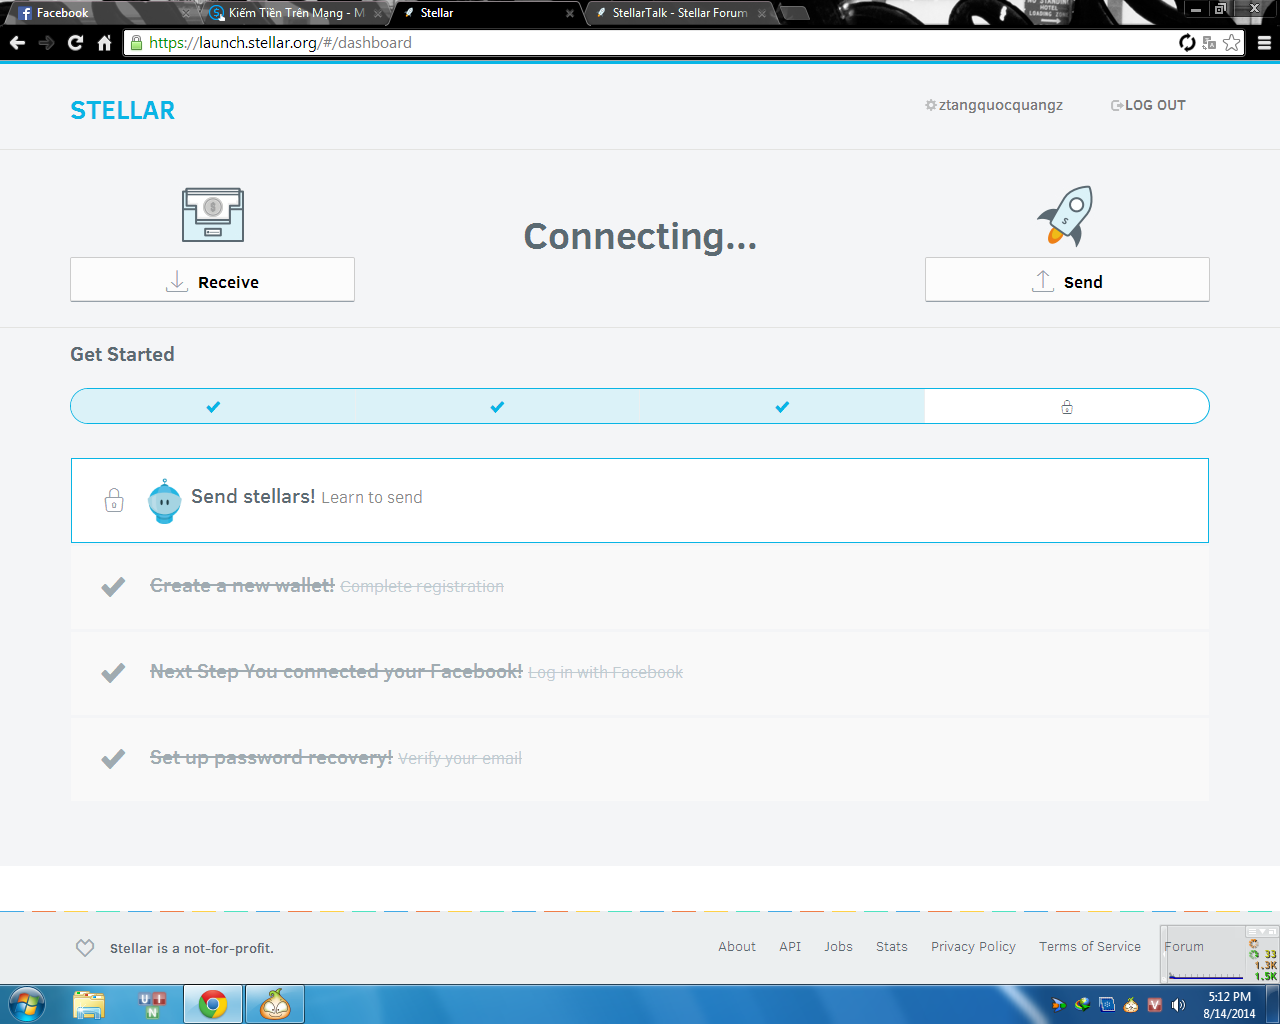Click the Stellar is a not-for-profit text
The width and height of the screenshot is (1280, 1024).
(192, 948)
